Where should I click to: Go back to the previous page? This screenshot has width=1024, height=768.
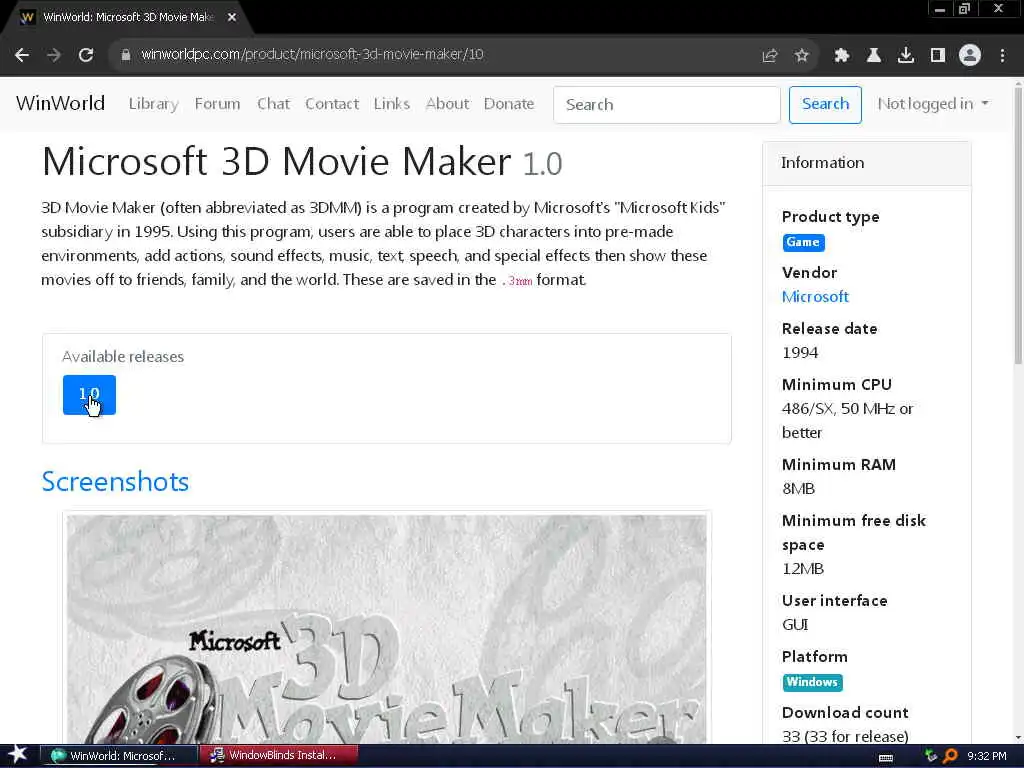(22, 55)
